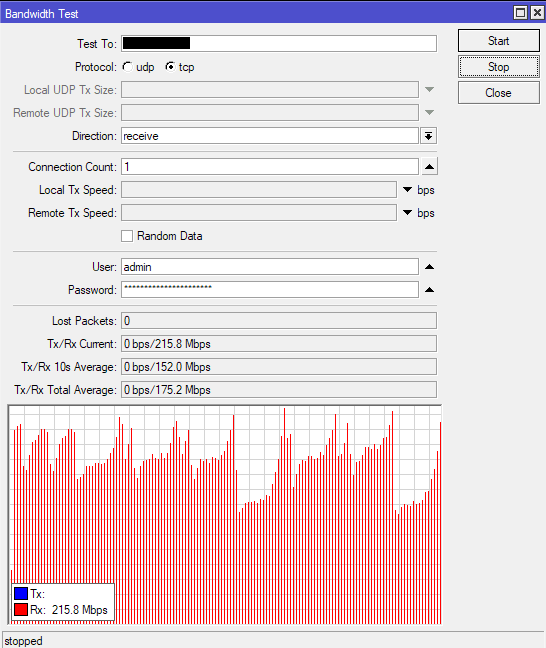Click the Rx 215.8 Mbps legend text
The width and height of the screenshot is (546, 648).
tap(69, 610)
